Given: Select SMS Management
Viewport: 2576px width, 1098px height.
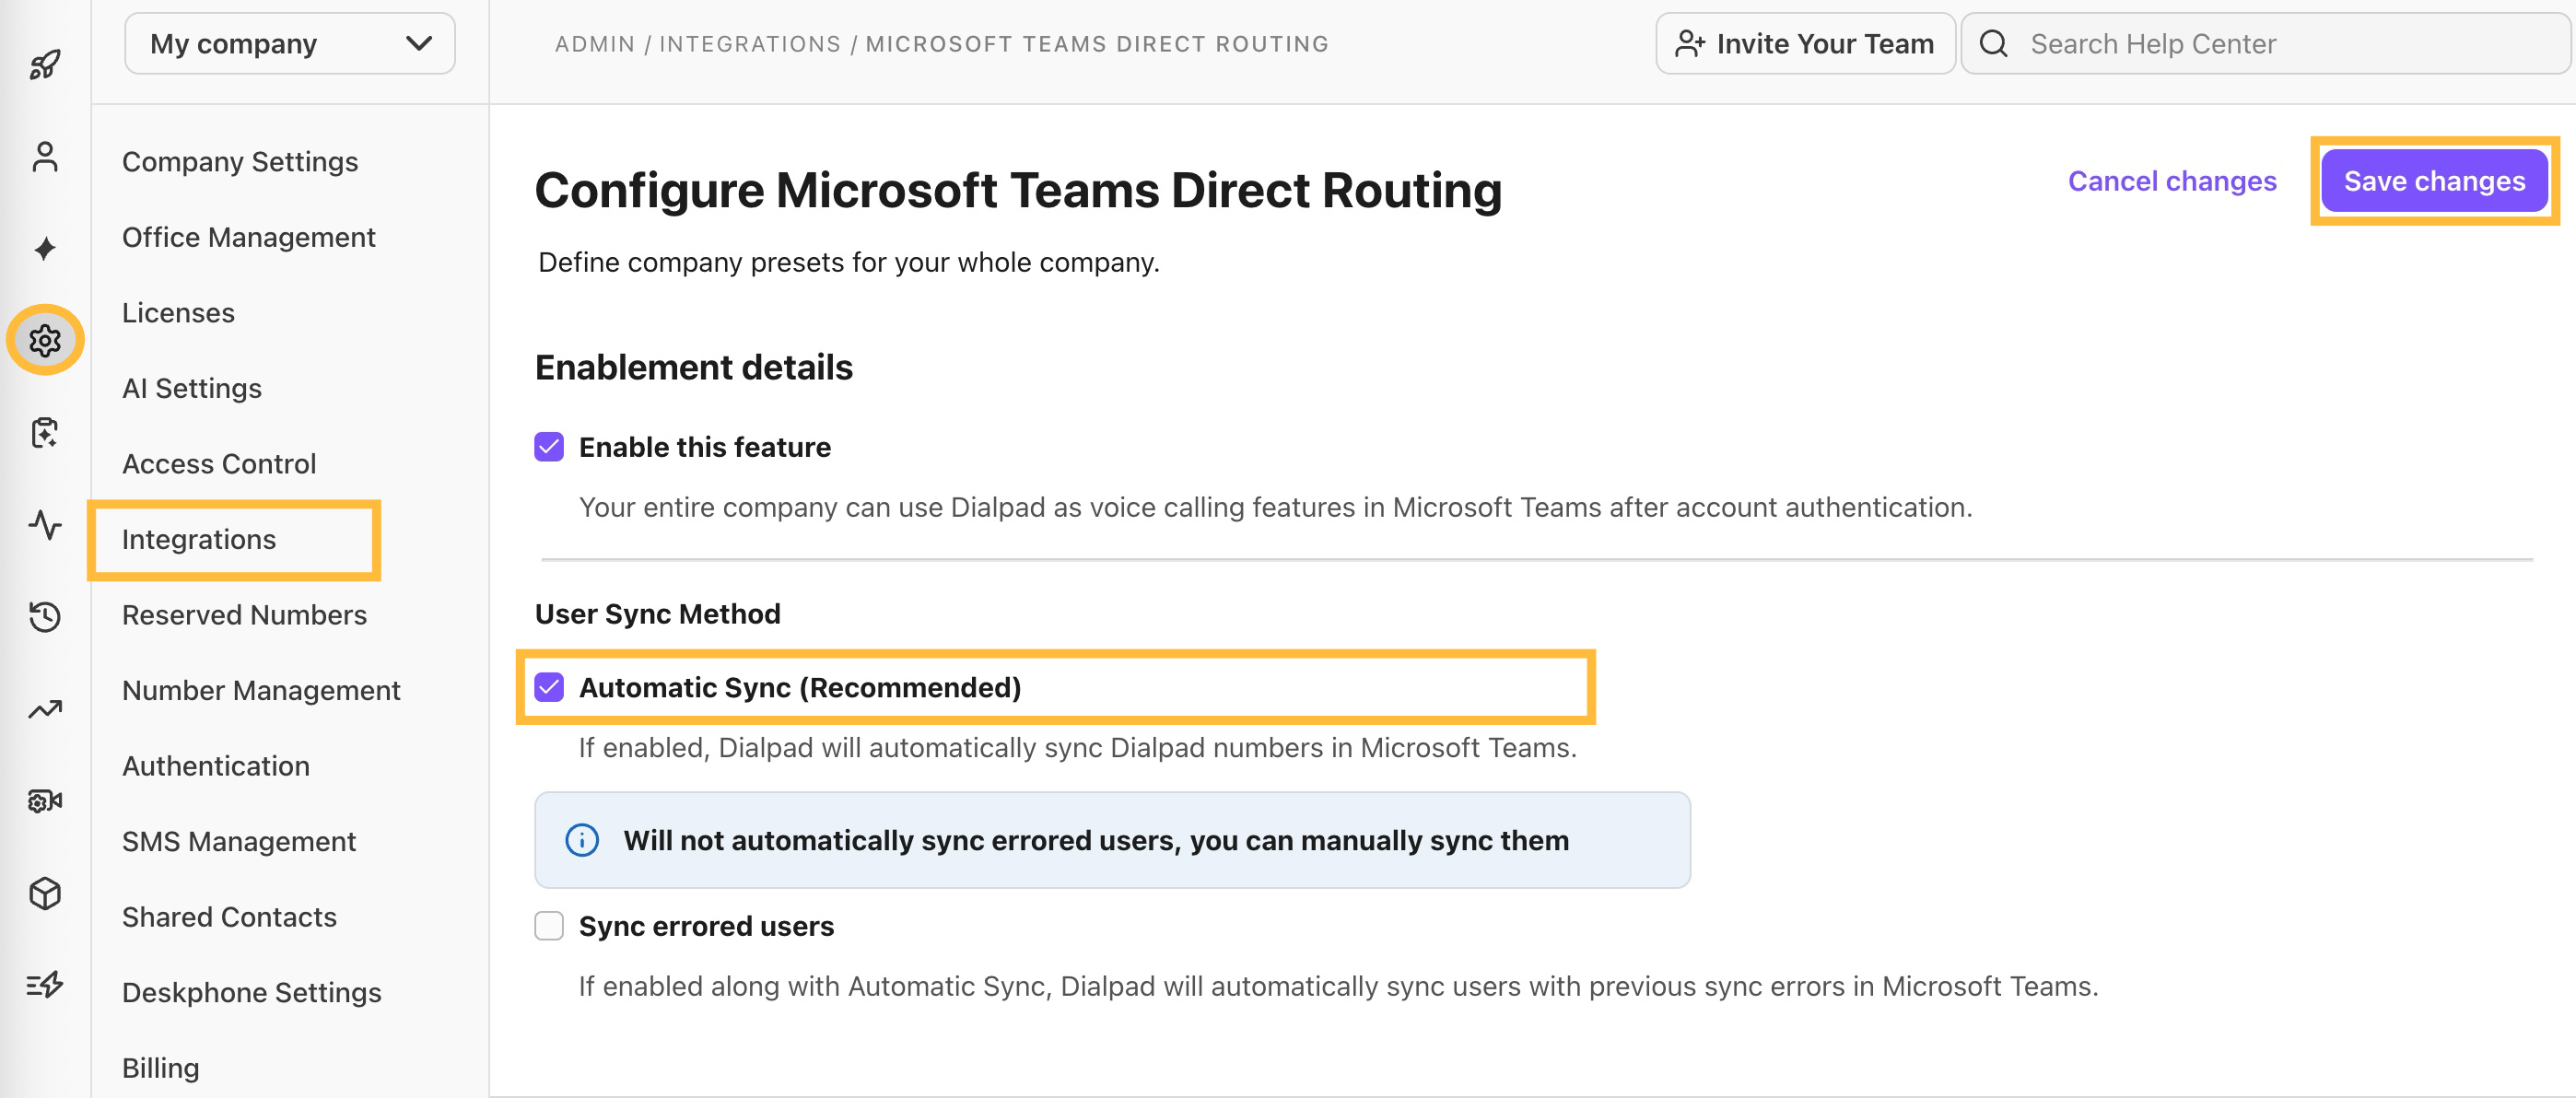Looking at the screenshot, I should tap(239, 841).
